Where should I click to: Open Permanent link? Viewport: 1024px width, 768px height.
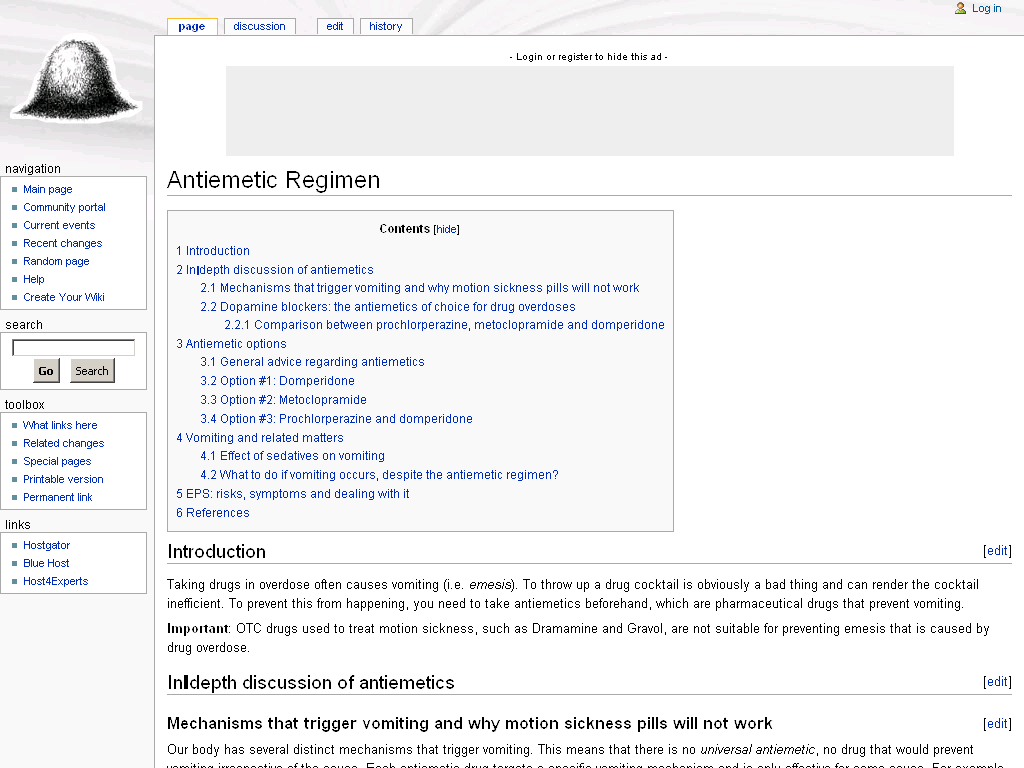(x=57, y=497)
